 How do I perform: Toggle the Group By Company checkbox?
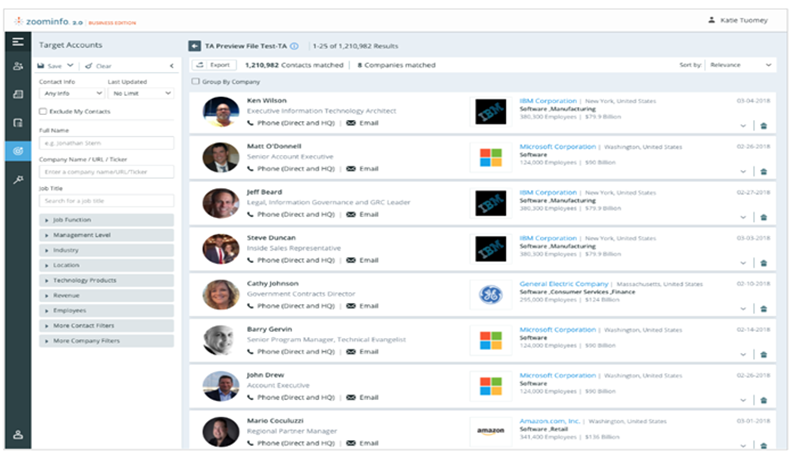click(195, 81)
